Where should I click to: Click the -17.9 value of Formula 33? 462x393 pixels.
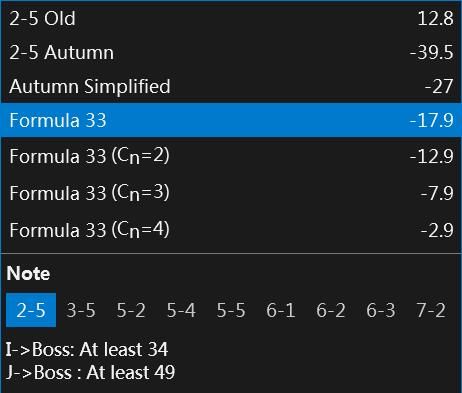tap(432, 120)
